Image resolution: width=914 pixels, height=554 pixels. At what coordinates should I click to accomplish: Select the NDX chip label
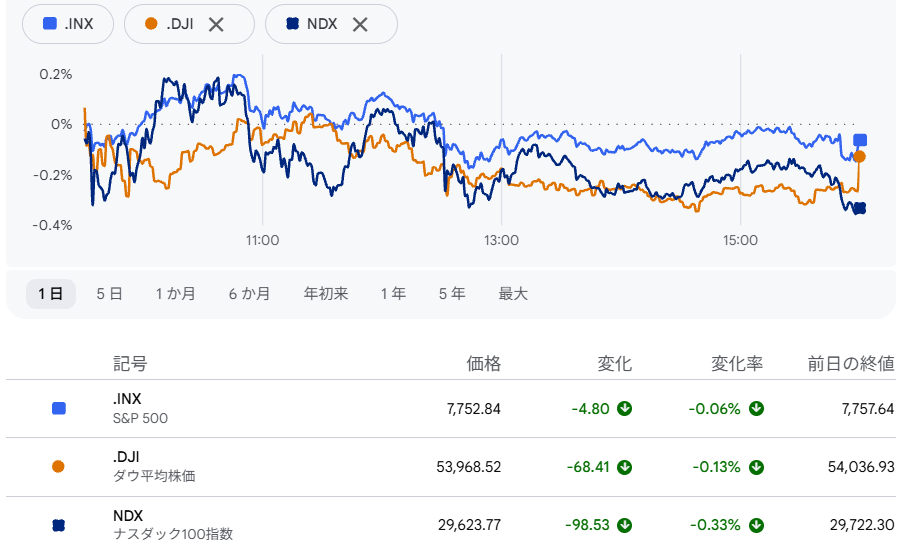(x=322, y=24)
